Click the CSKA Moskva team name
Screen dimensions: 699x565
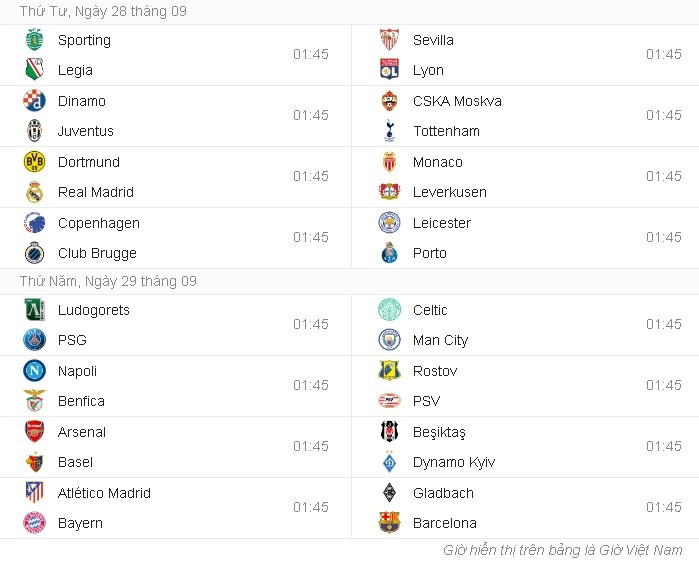click(x=457, y=101)
